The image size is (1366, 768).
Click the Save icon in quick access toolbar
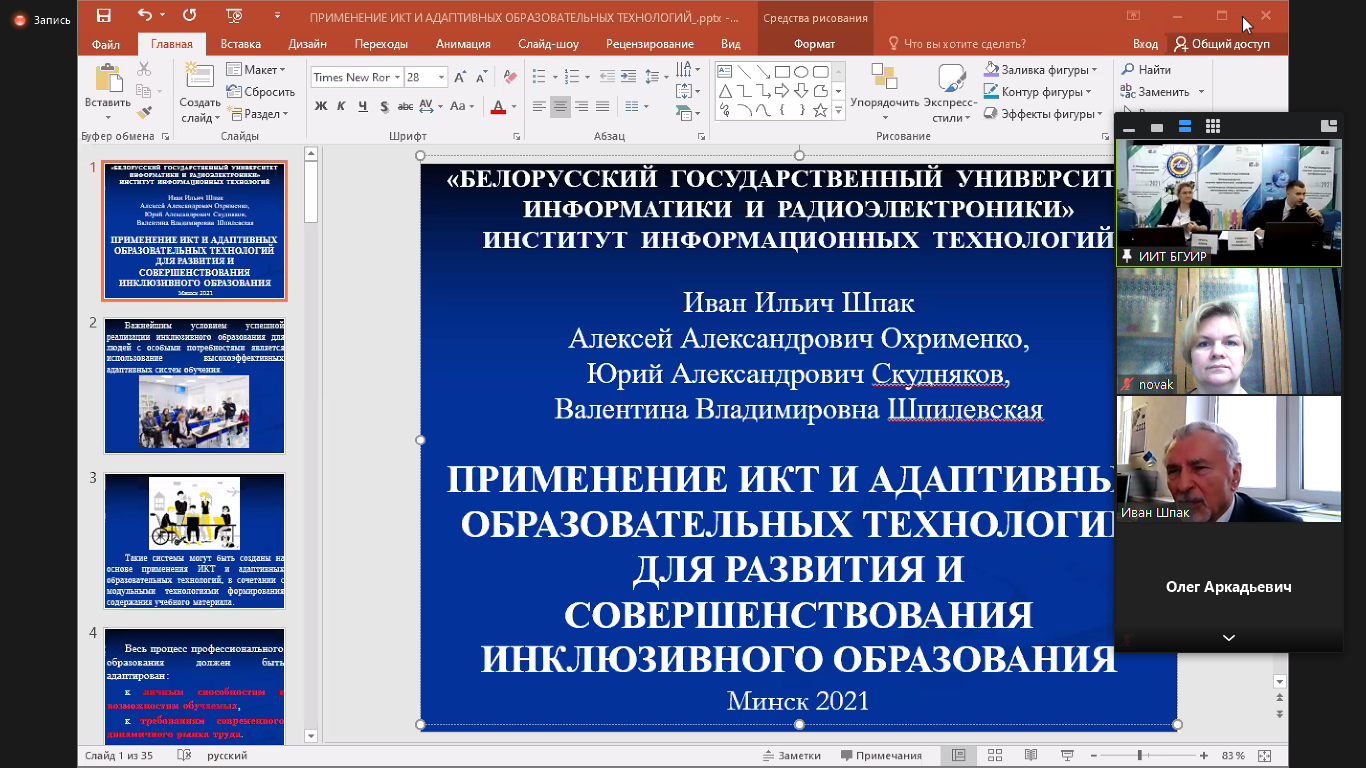pyautogui.click(x=104, y=15)
